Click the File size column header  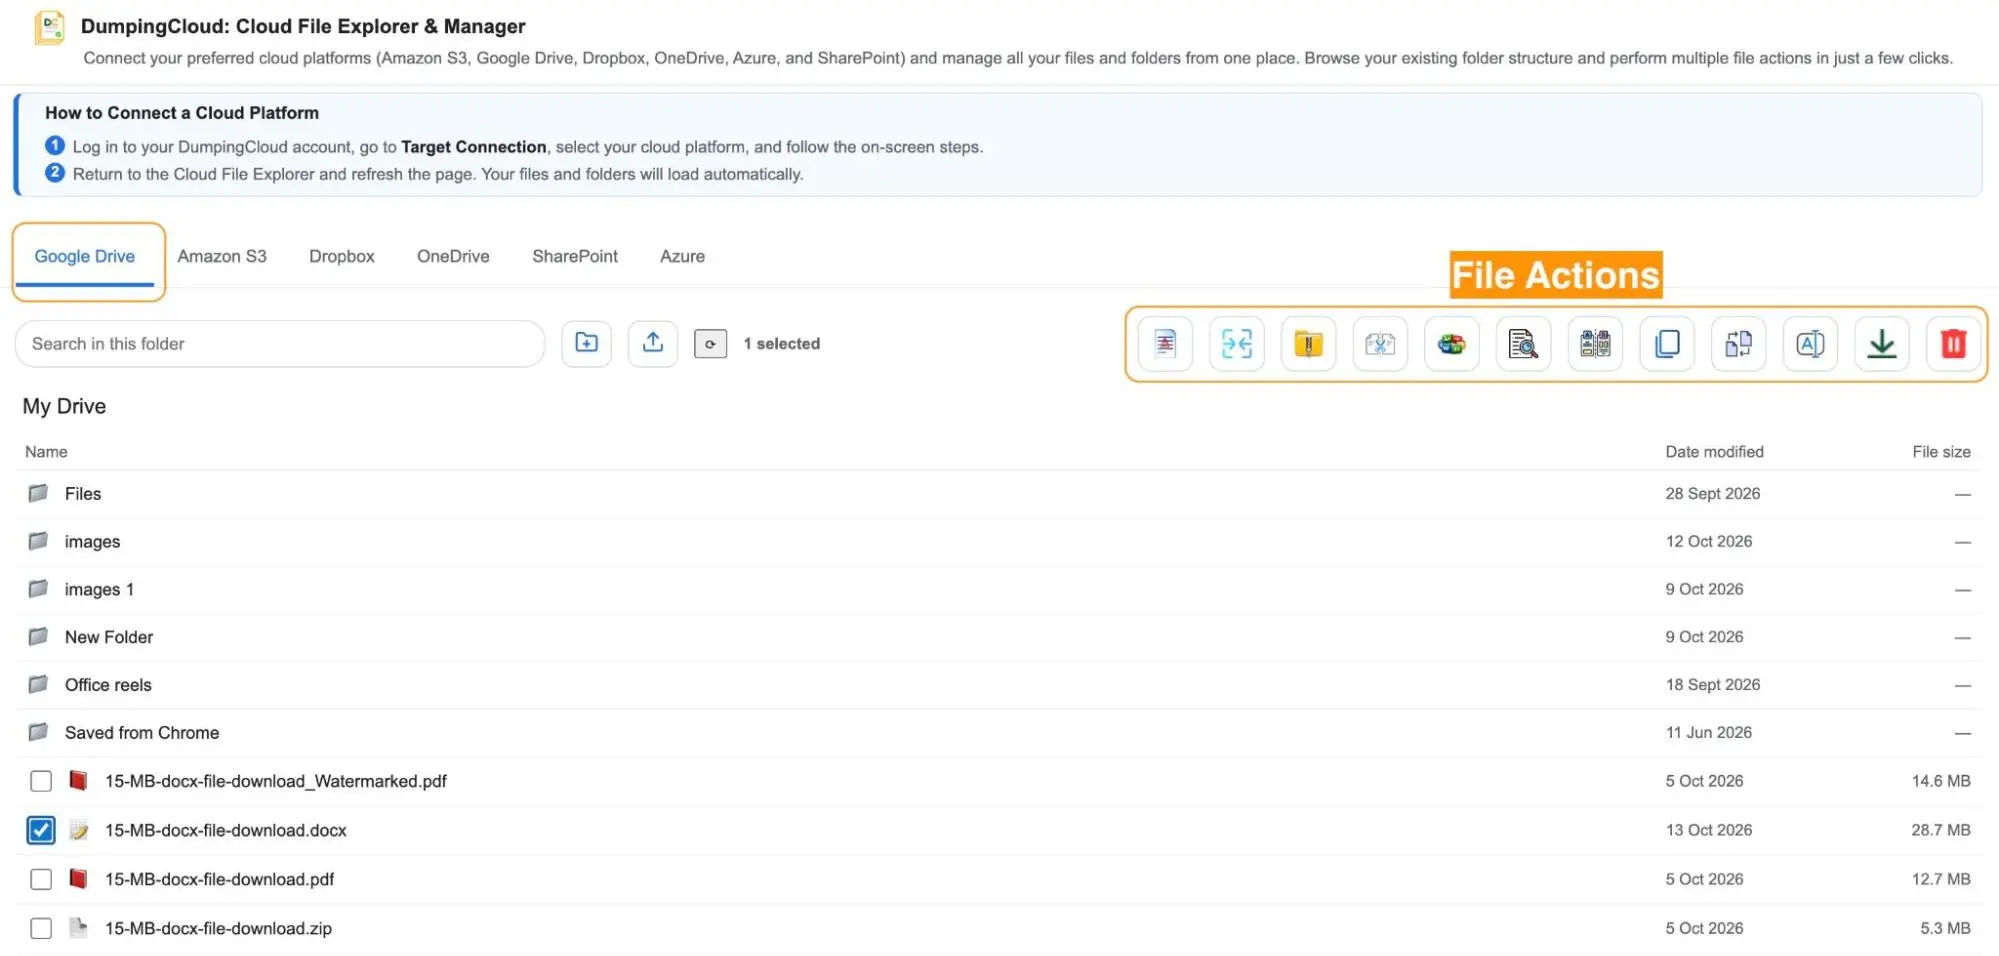point(1941,452)
